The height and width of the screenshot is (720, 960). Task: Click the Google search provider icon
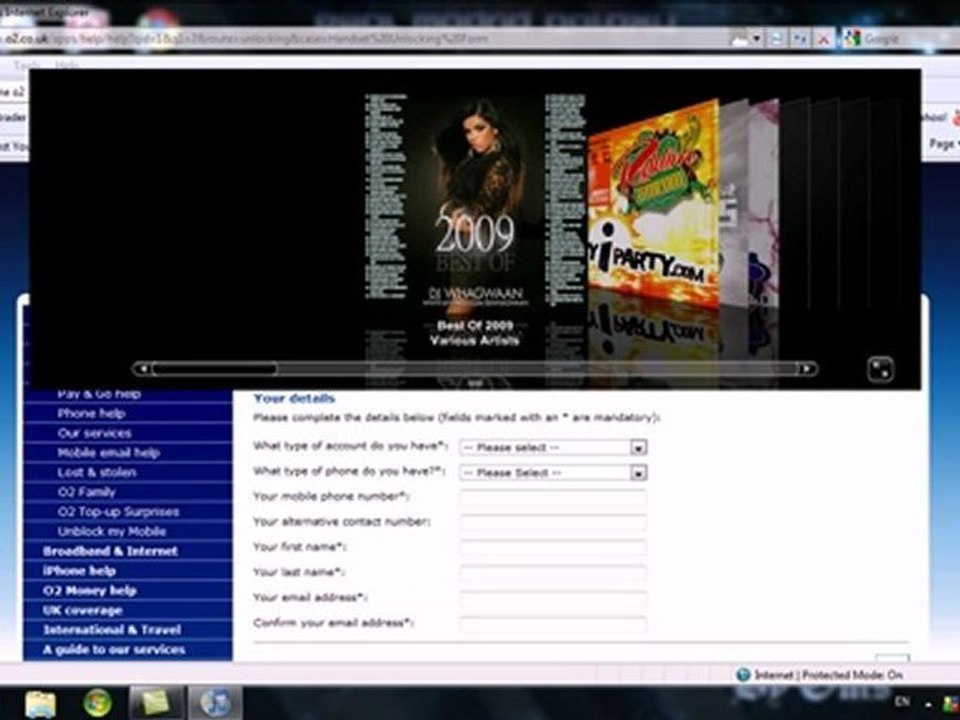pyautogui.click(x=851, y=39)
